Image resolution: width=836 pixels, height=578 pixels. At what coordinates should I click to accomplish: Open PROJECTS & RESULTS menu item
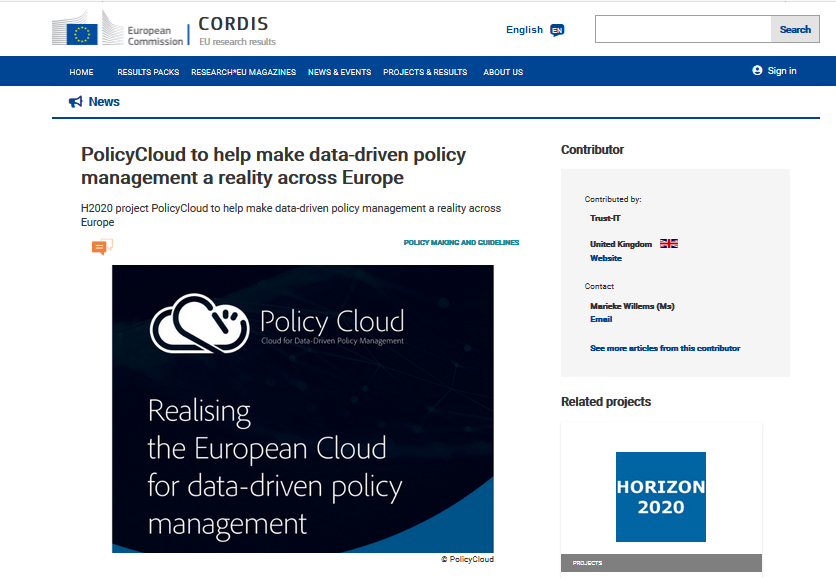pos(425,72)
